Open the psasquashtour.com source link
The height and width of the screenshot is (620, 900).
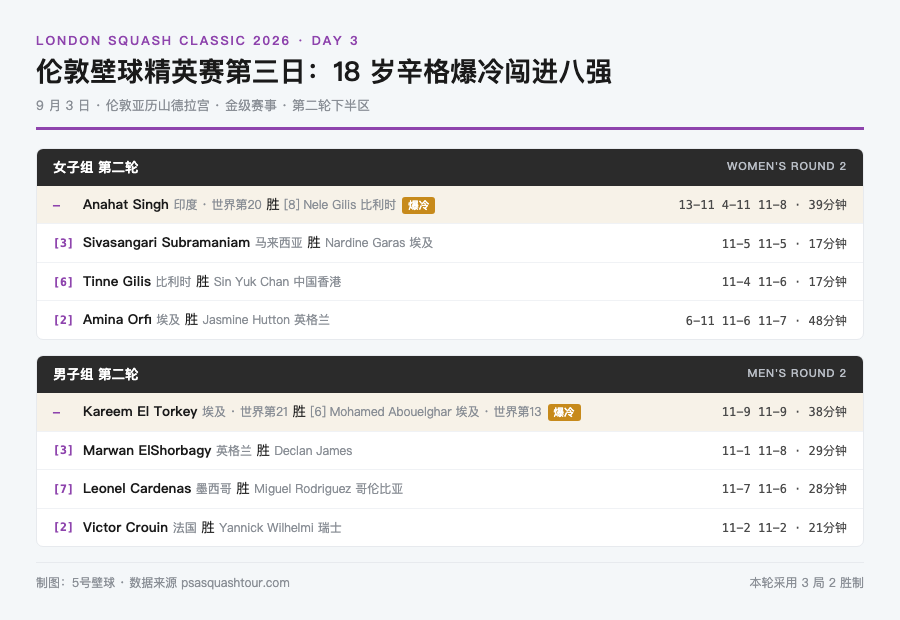tap(235, 583)
